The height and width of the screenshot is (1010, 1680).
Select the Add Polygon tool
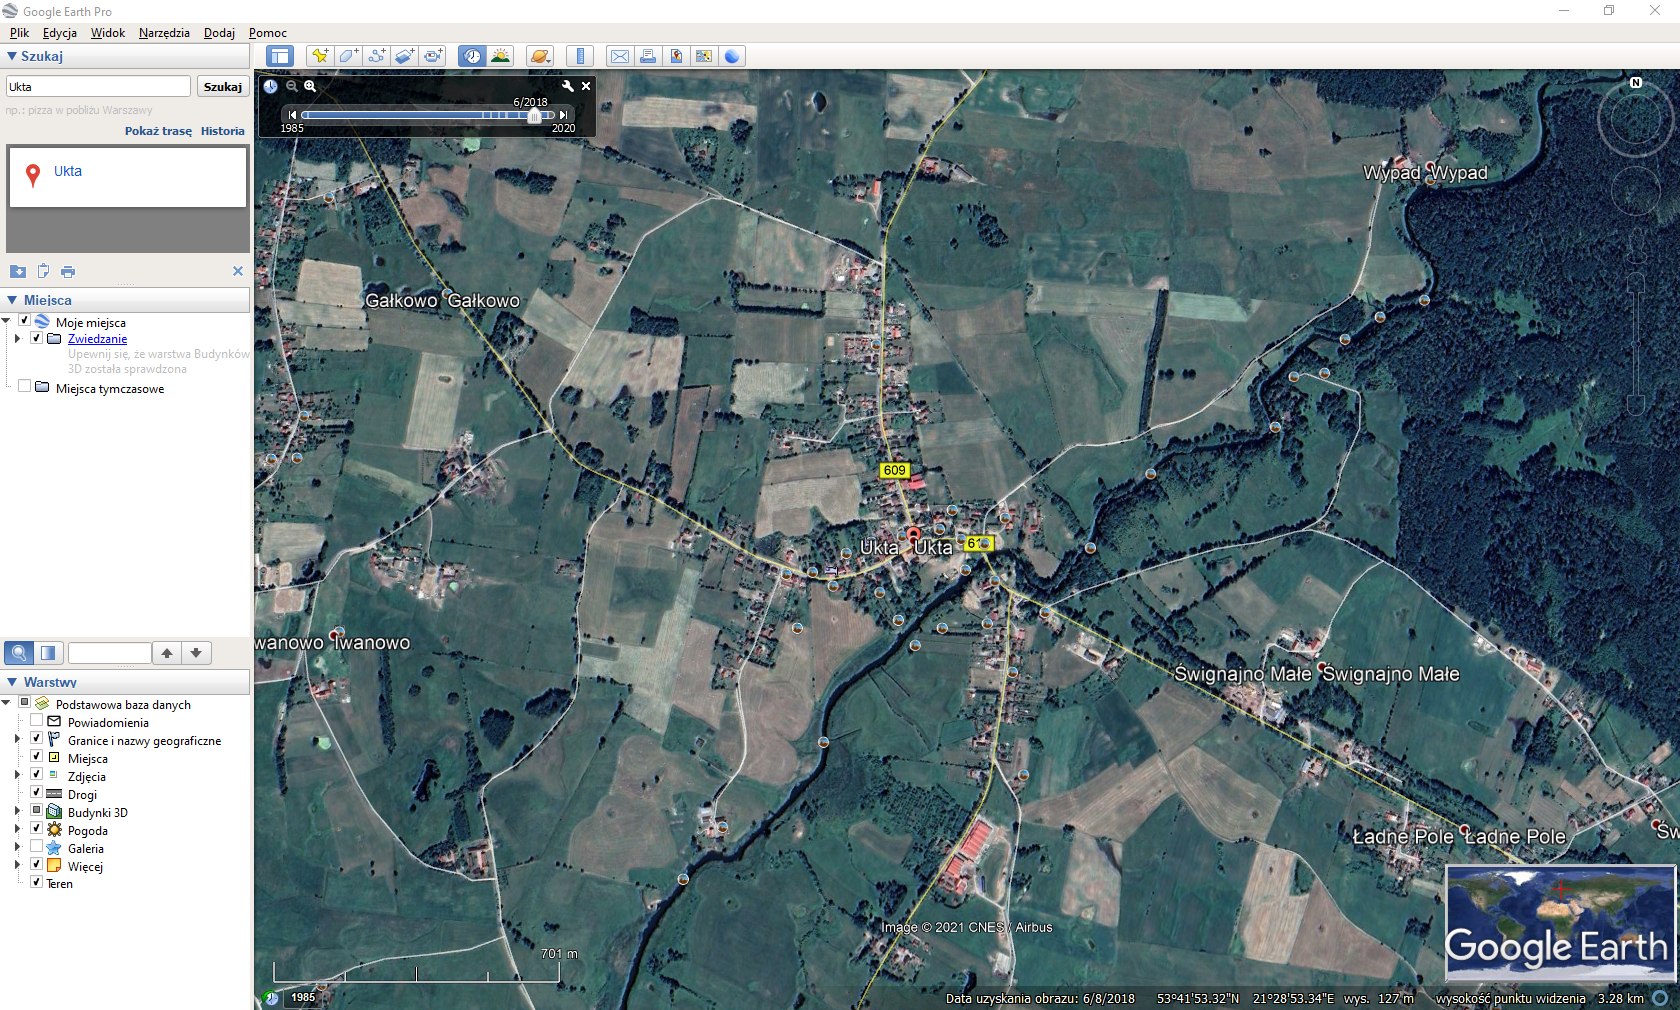pyautogui.click(x=348, y=56)
